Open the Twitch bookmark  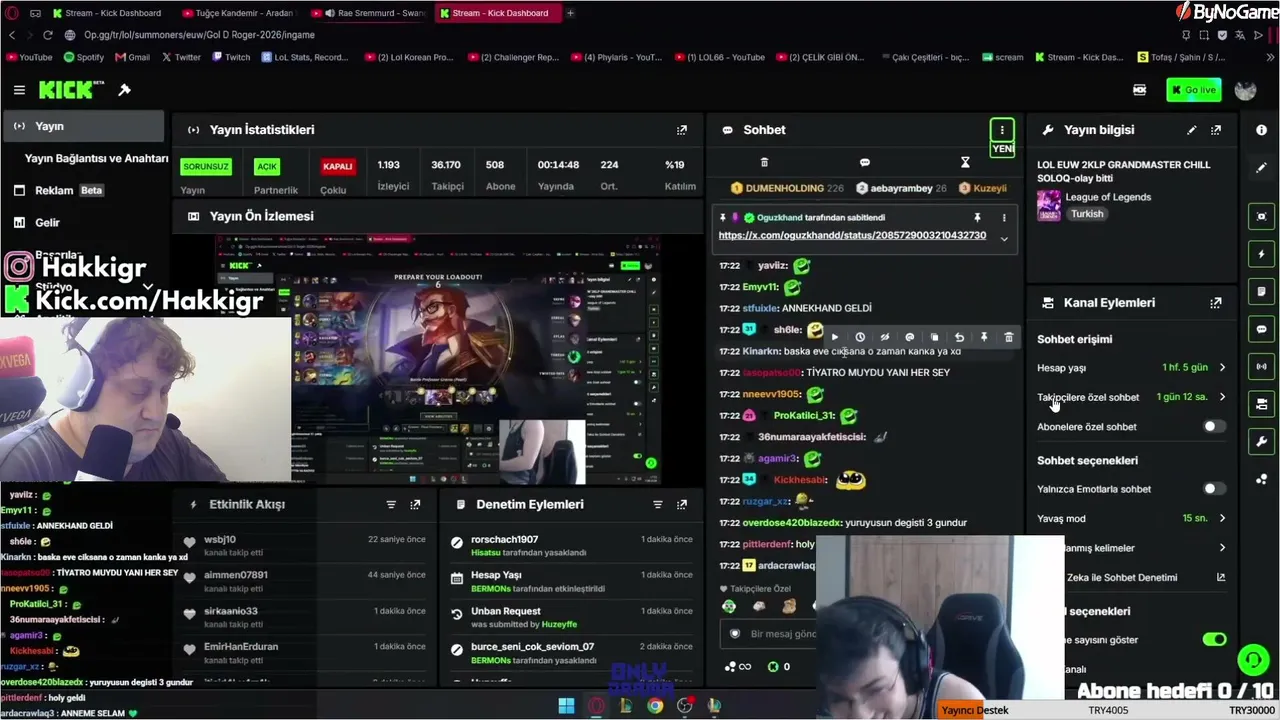coord(231,57)
